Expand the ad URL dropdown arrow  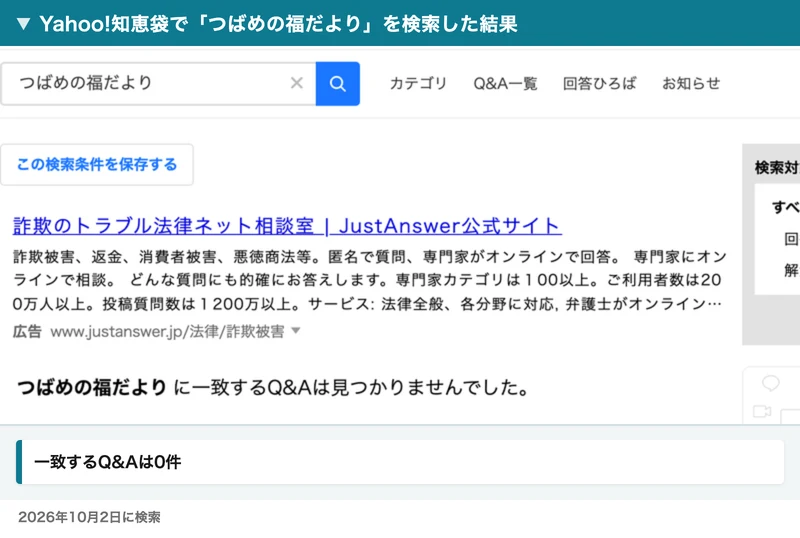[x=295, y=331]
